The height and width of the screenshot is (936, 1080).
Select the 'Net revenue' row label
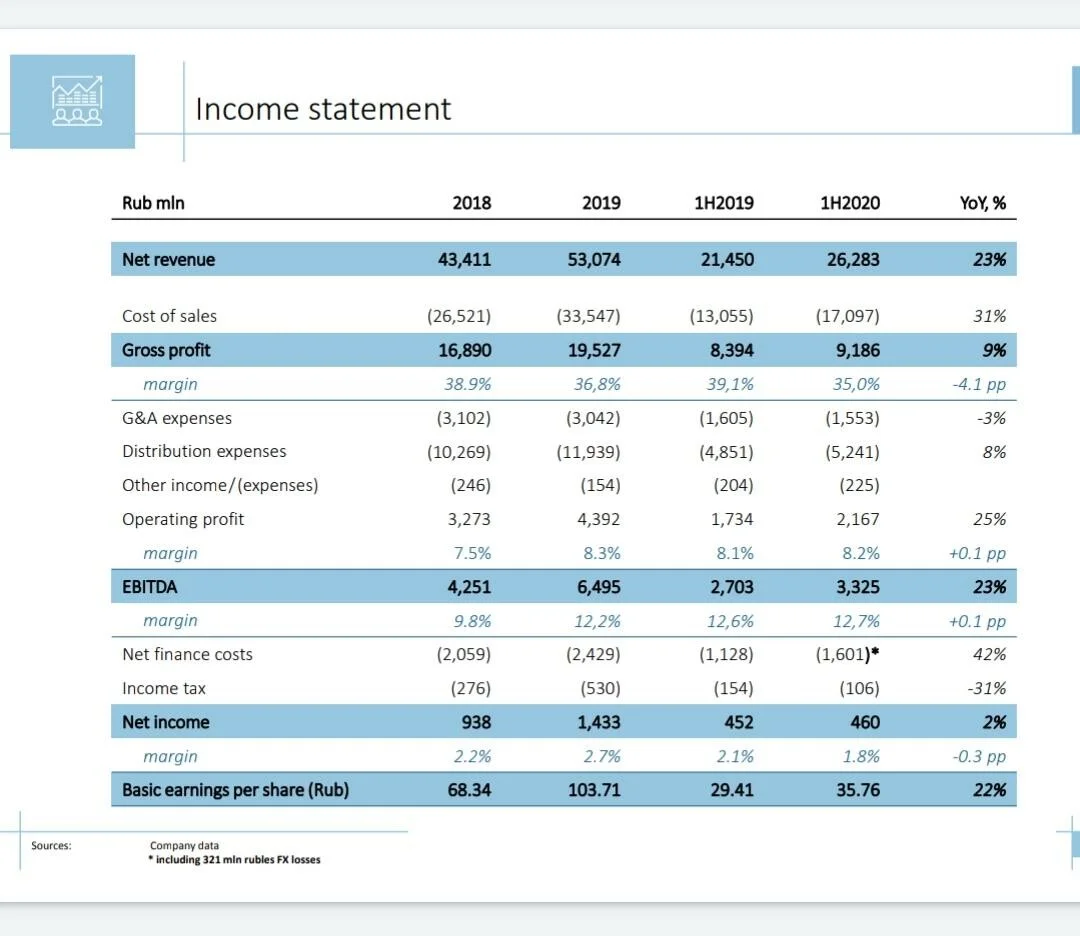click(x=169, y=260)
